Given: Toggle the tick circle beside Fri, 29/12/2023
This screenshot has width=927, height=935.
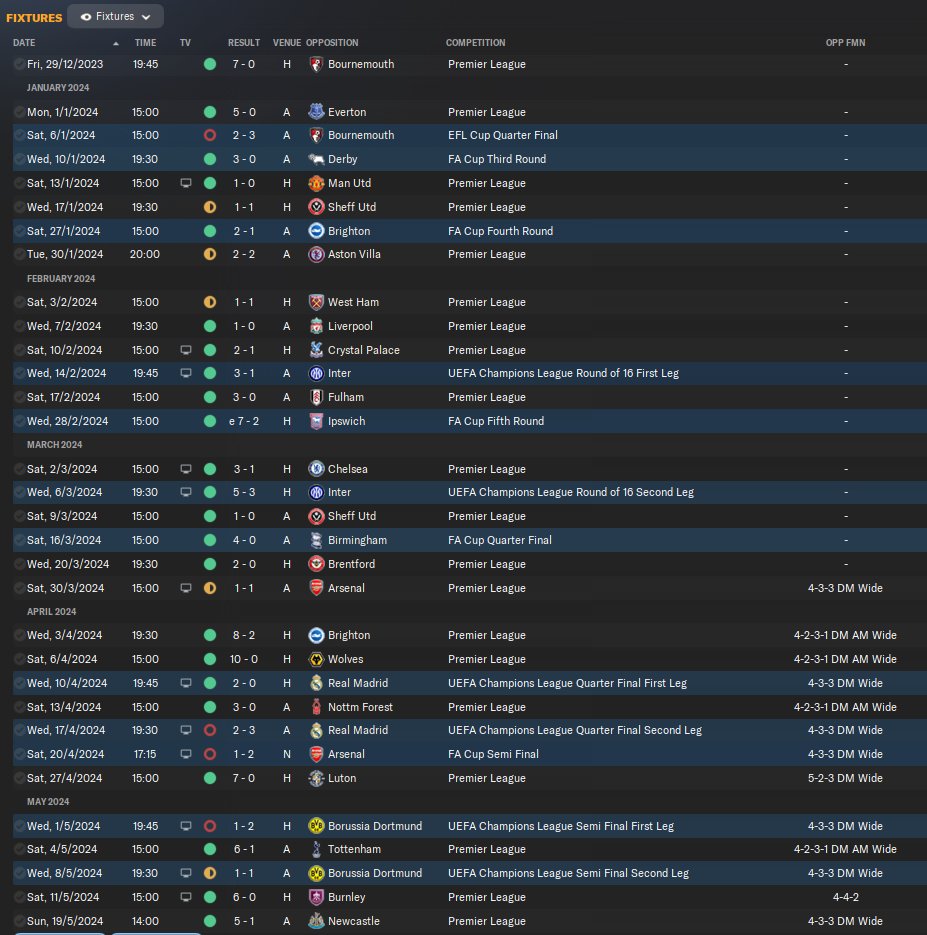Looking at the screenshot, I should tap(19, 64).
